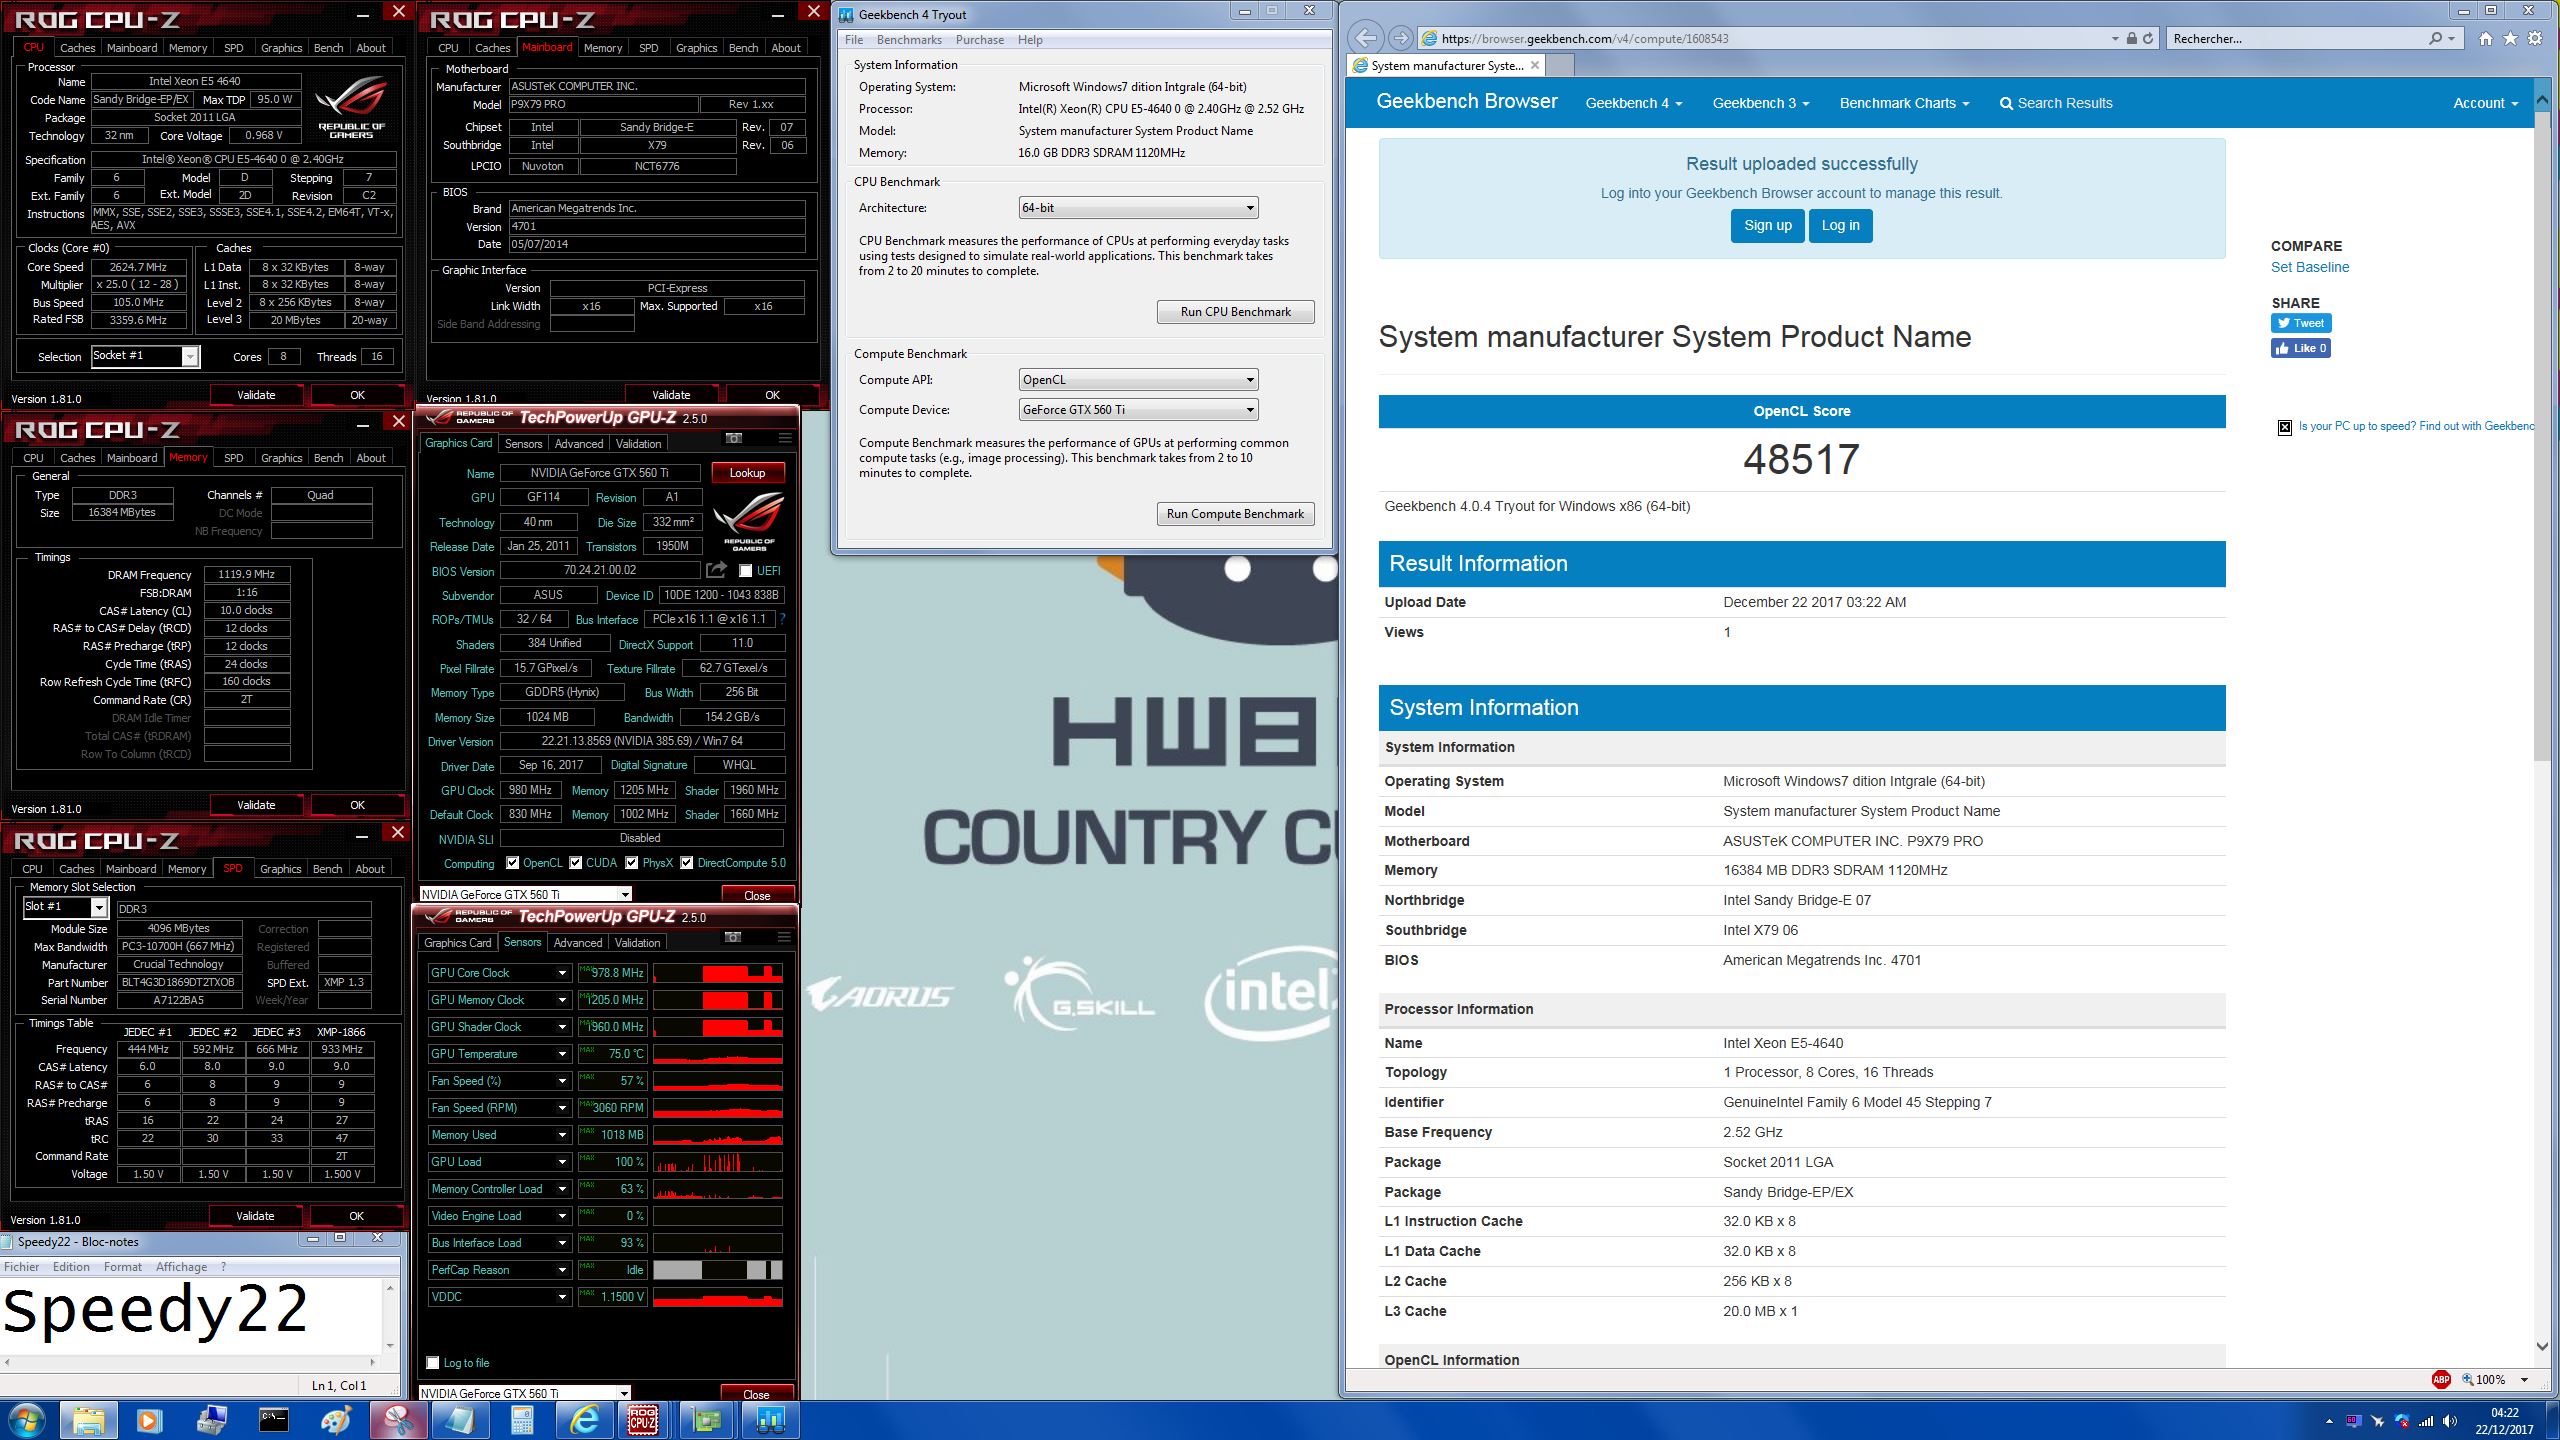Click the Lookup button in GPU-Z

pos(747,473)
